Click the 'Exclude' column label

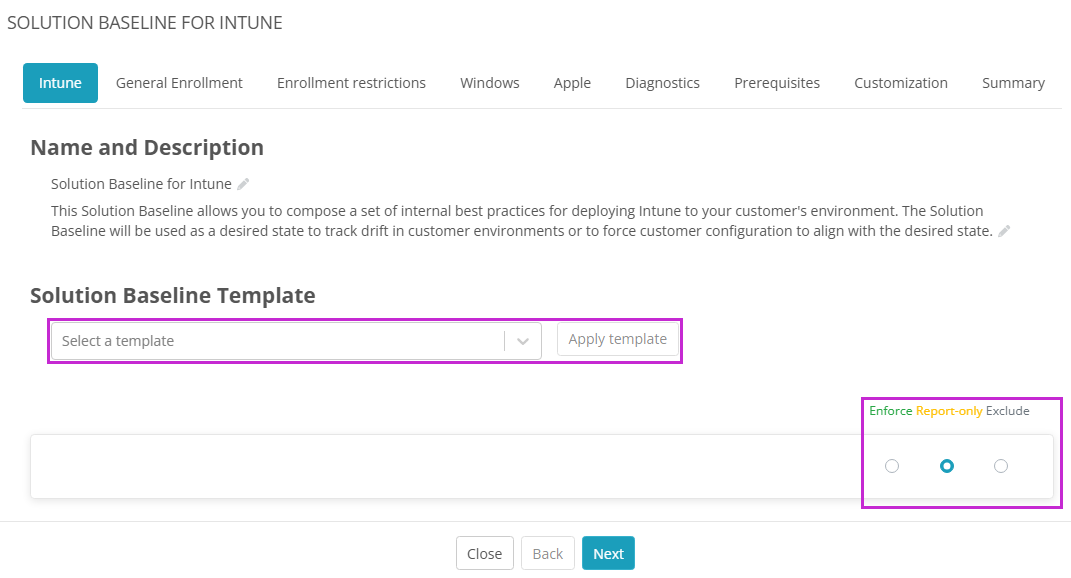tap(1007, 411)
